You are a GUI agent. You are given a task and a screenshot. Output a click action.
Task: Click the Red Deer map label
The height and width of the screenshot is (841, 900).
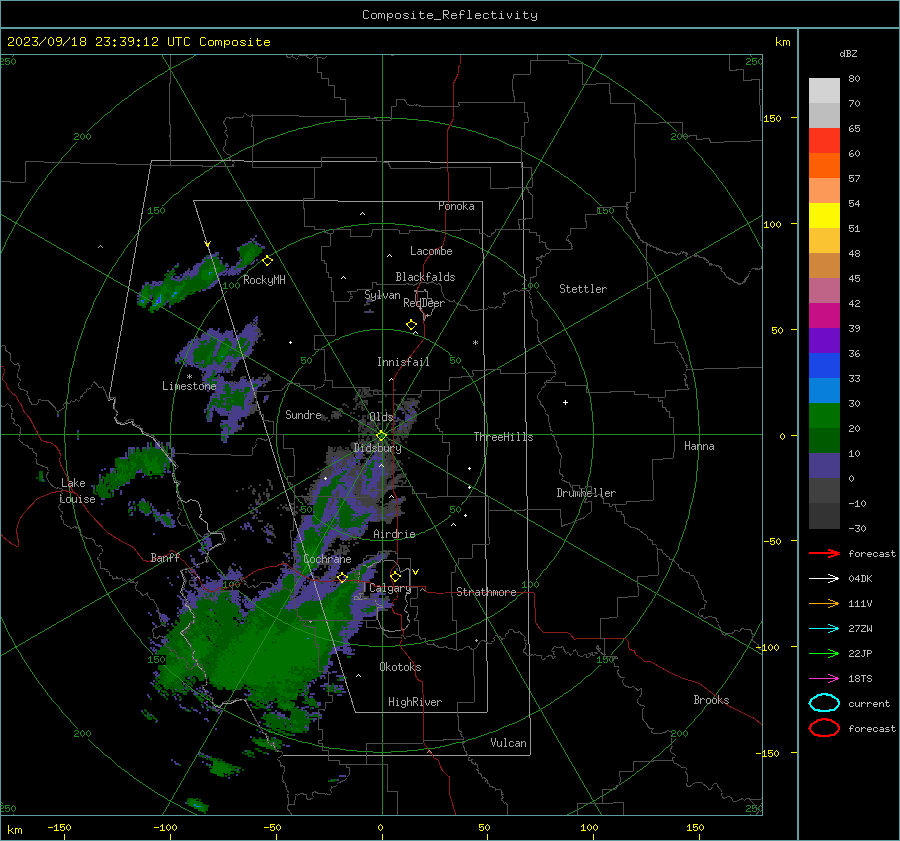[x=424, y=303]
